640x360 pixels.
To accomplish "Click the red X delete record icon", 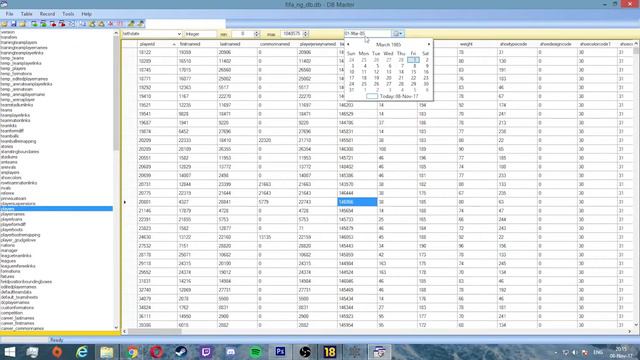I will tap(111, 24).
